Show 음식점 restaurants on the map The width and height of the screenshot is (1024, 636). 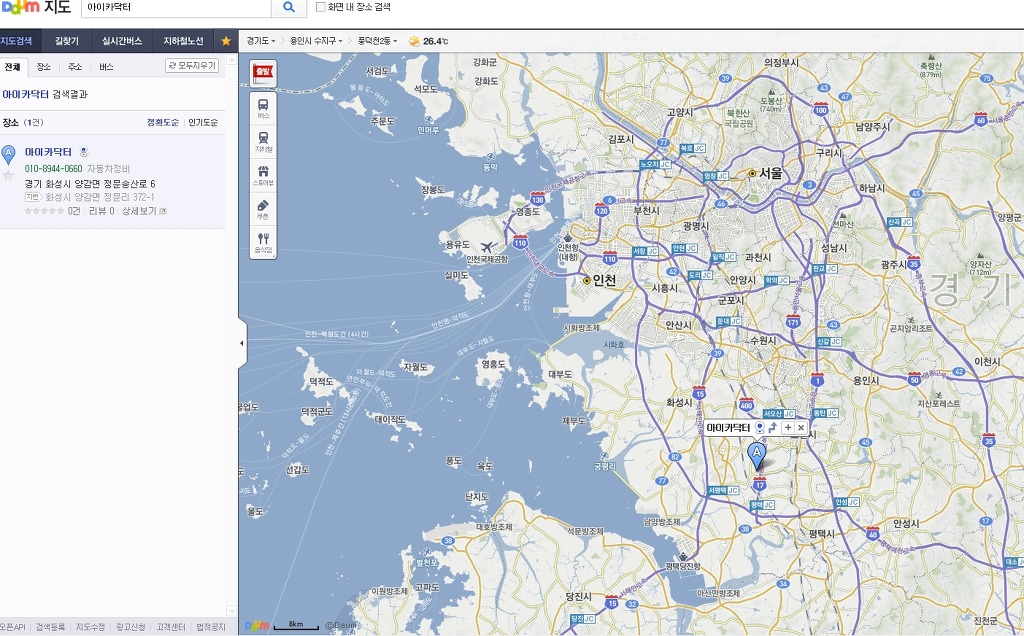coord(263,242)
